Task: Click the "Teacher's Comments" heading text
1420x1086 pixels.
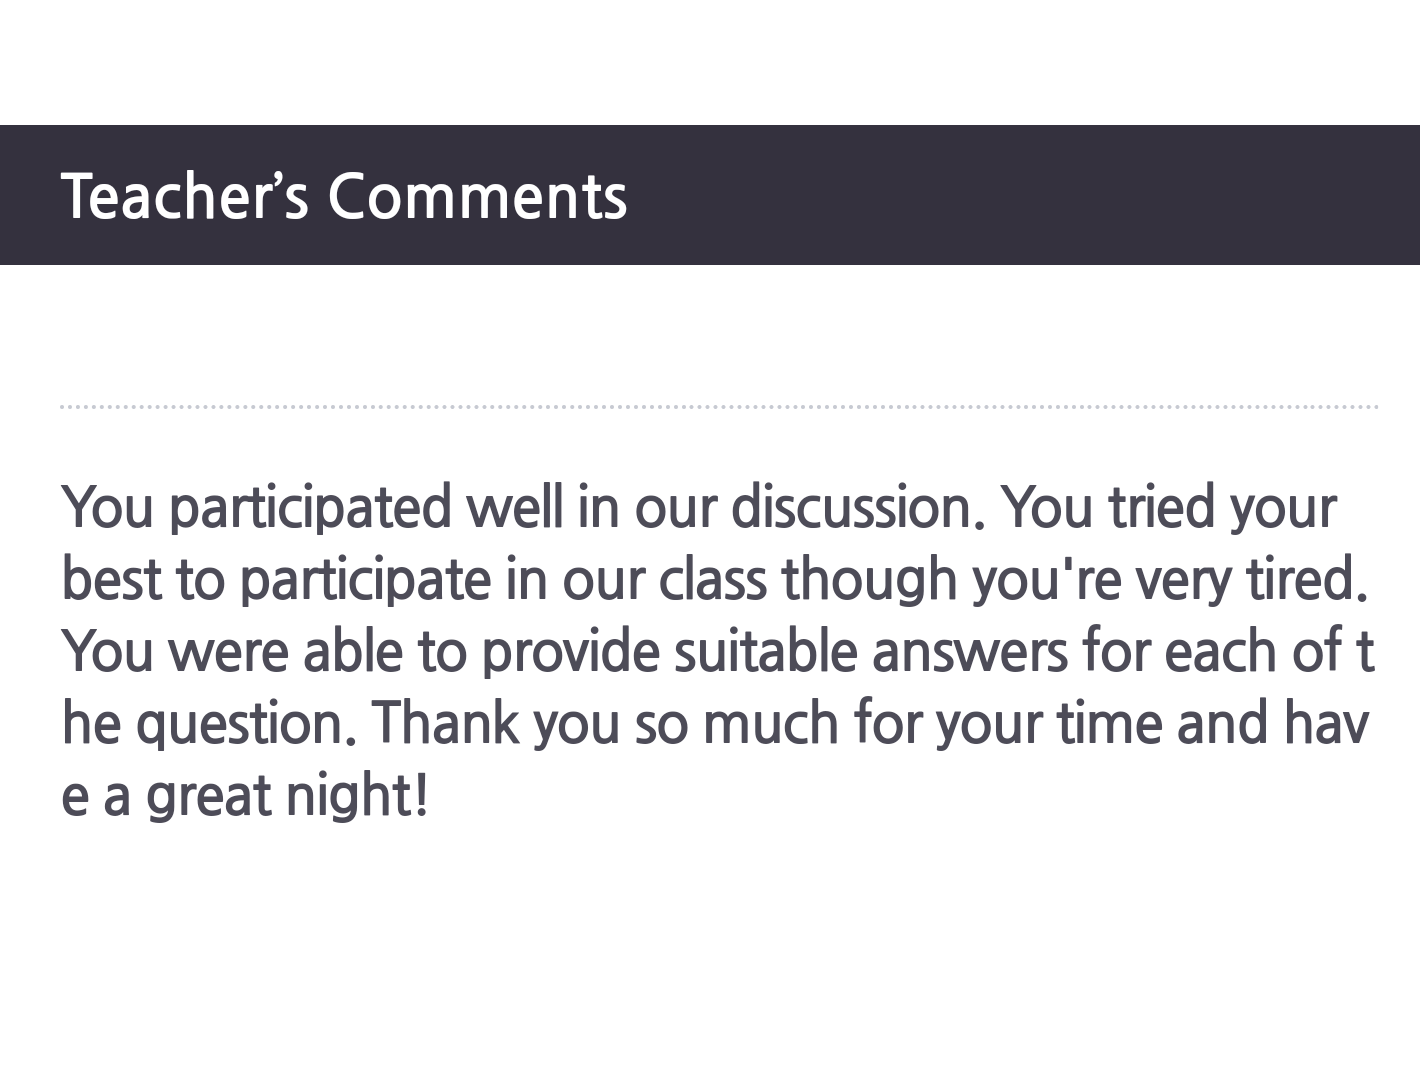Action: pyautogui.click(x=344, y=195)
